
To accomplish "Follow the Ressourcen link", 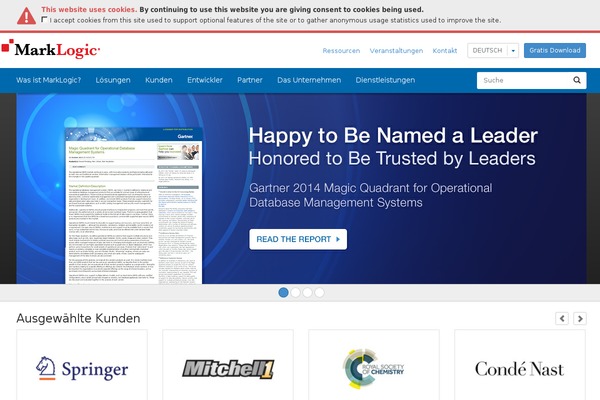I will [341, 51].
